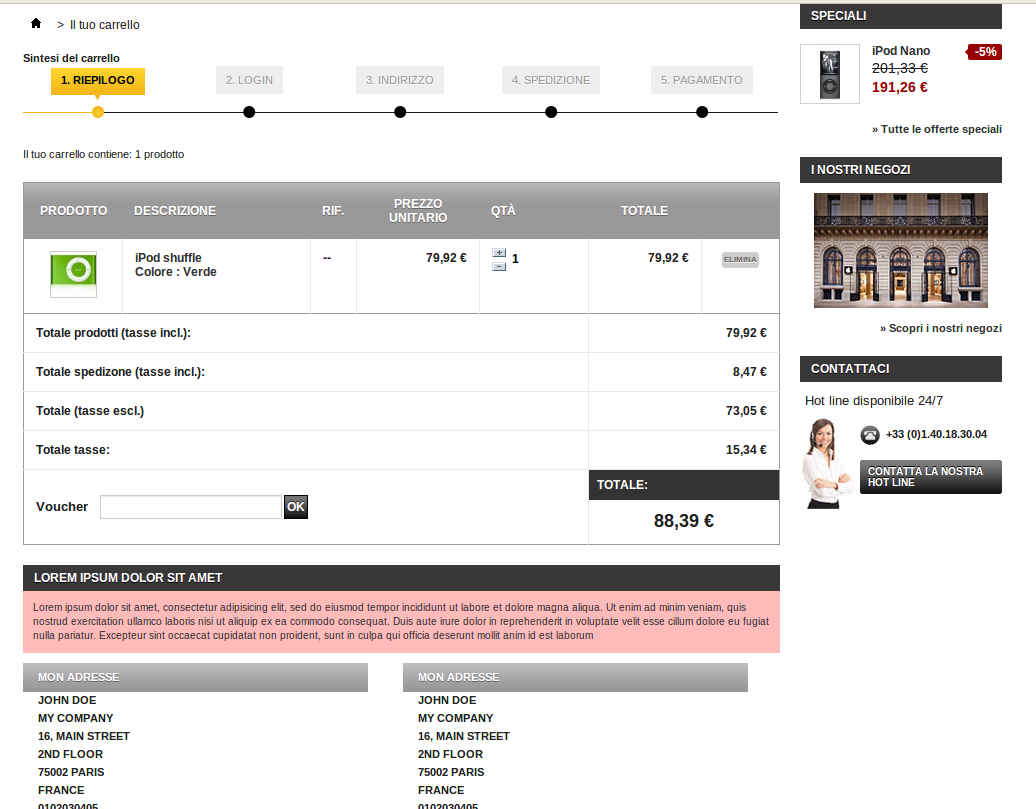1036x809 pixels.
Task: Select the 1. RIEPILOGO step tab
Action: click(98, 81)
